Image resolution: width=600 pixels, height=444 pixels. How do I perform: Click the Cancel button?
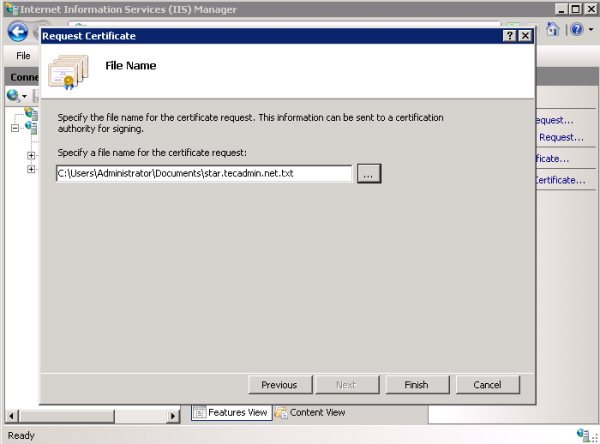click(x=487, y=385)
